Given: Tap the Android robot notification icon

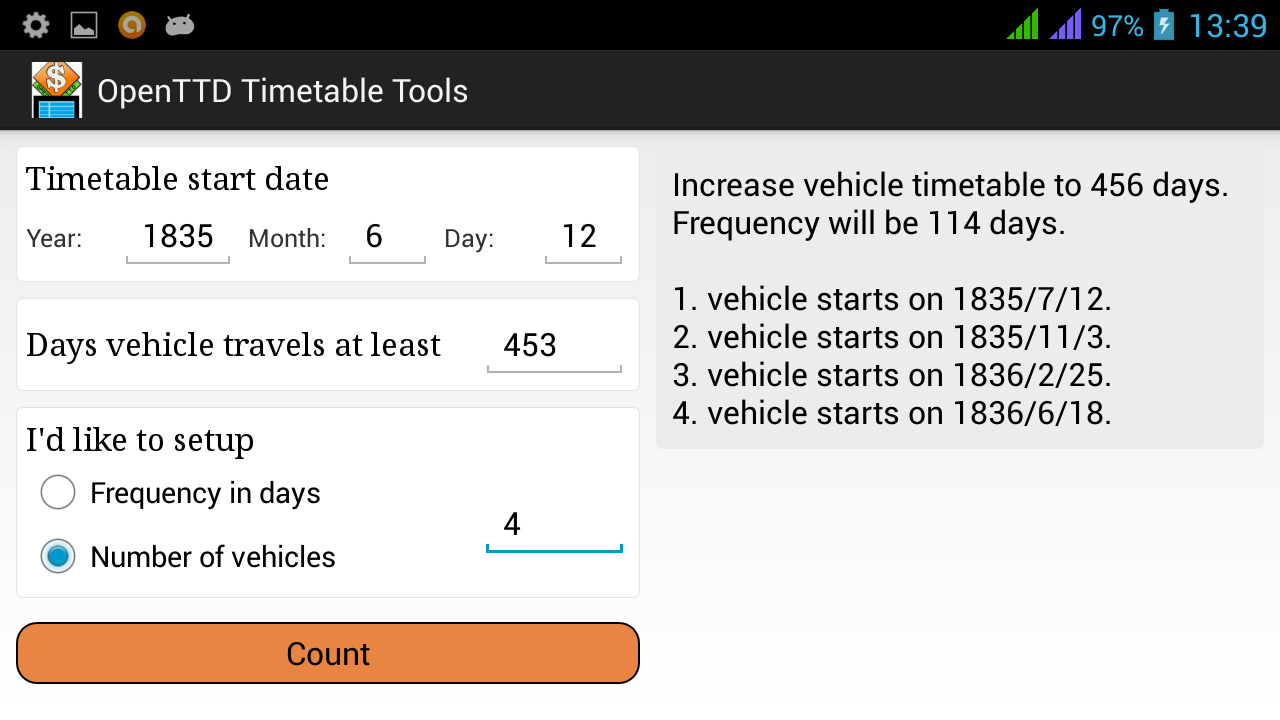Looking at the screenshot, I should (x=180, y=25).
